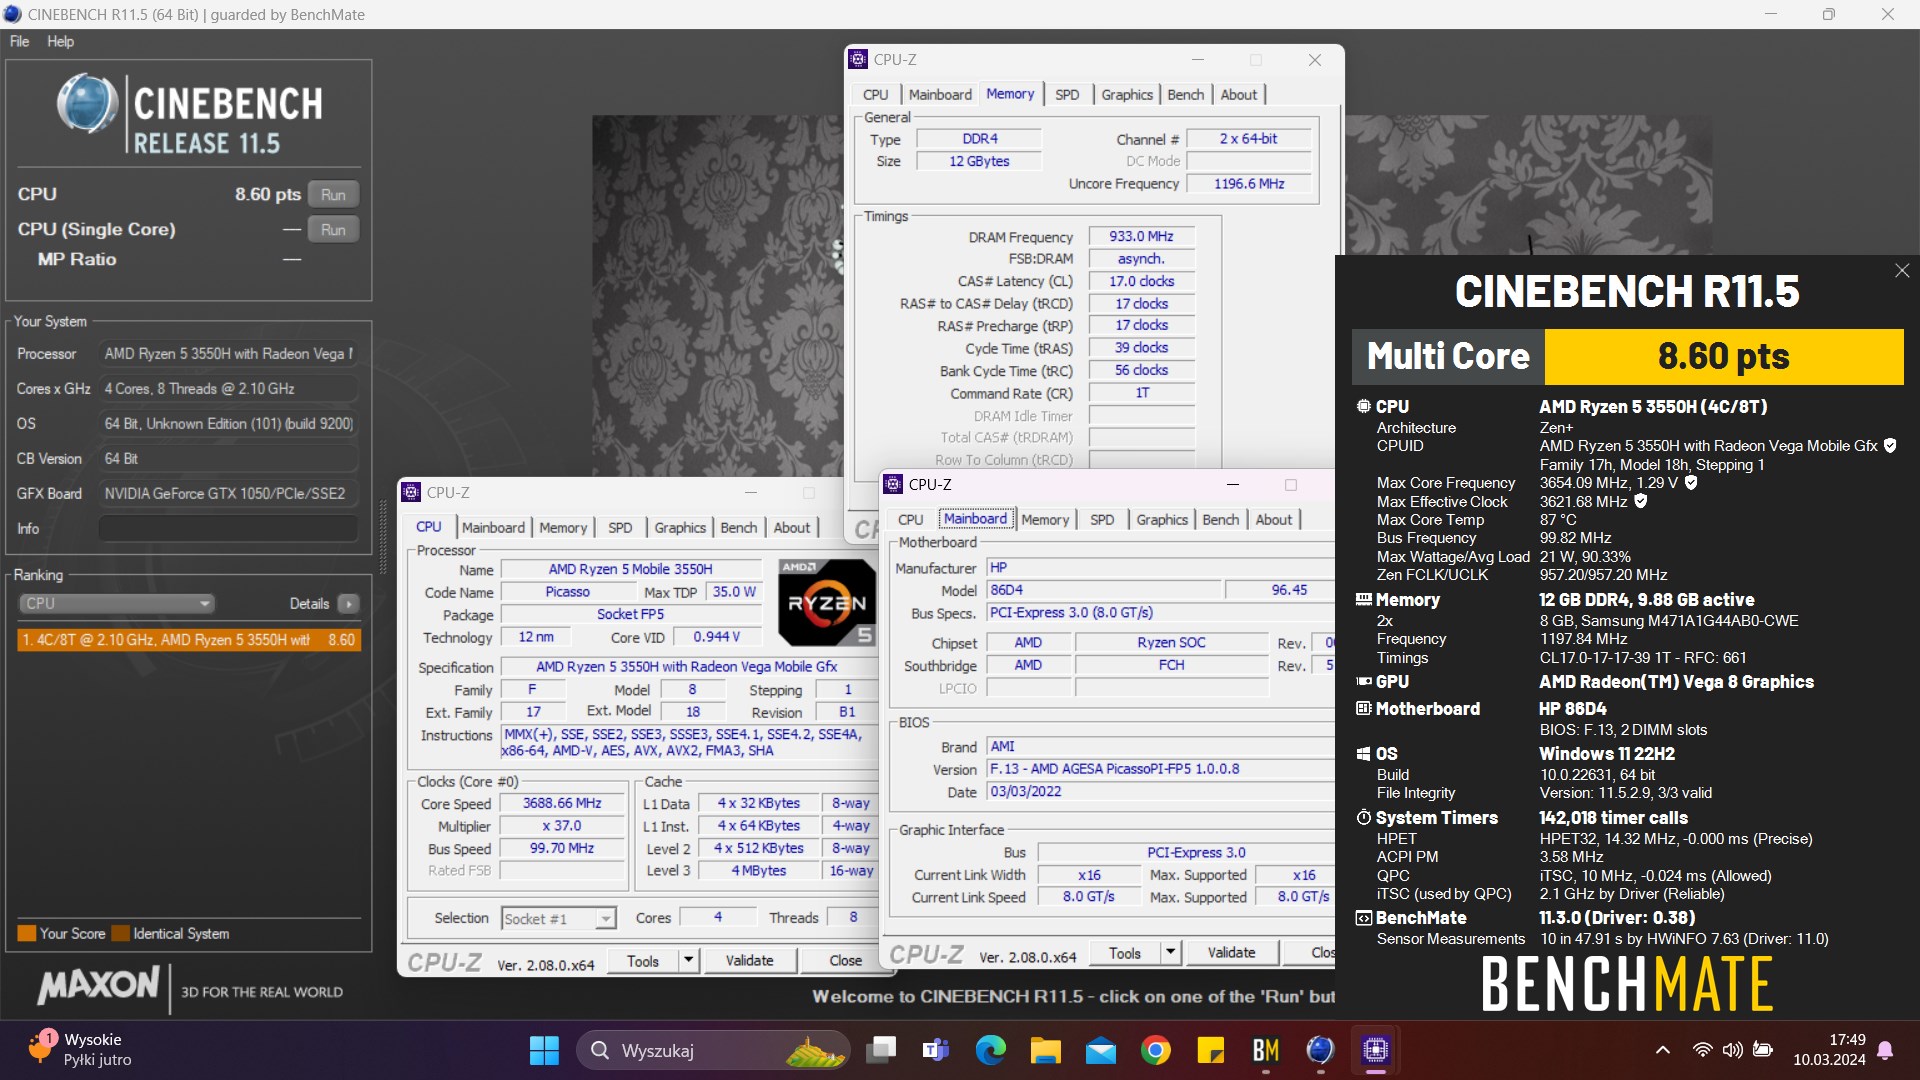This screenshot has height=1080, width=1920.
Task: Select the first ranking entry 4C/8T Ryzen
Action: pos(189,640)
